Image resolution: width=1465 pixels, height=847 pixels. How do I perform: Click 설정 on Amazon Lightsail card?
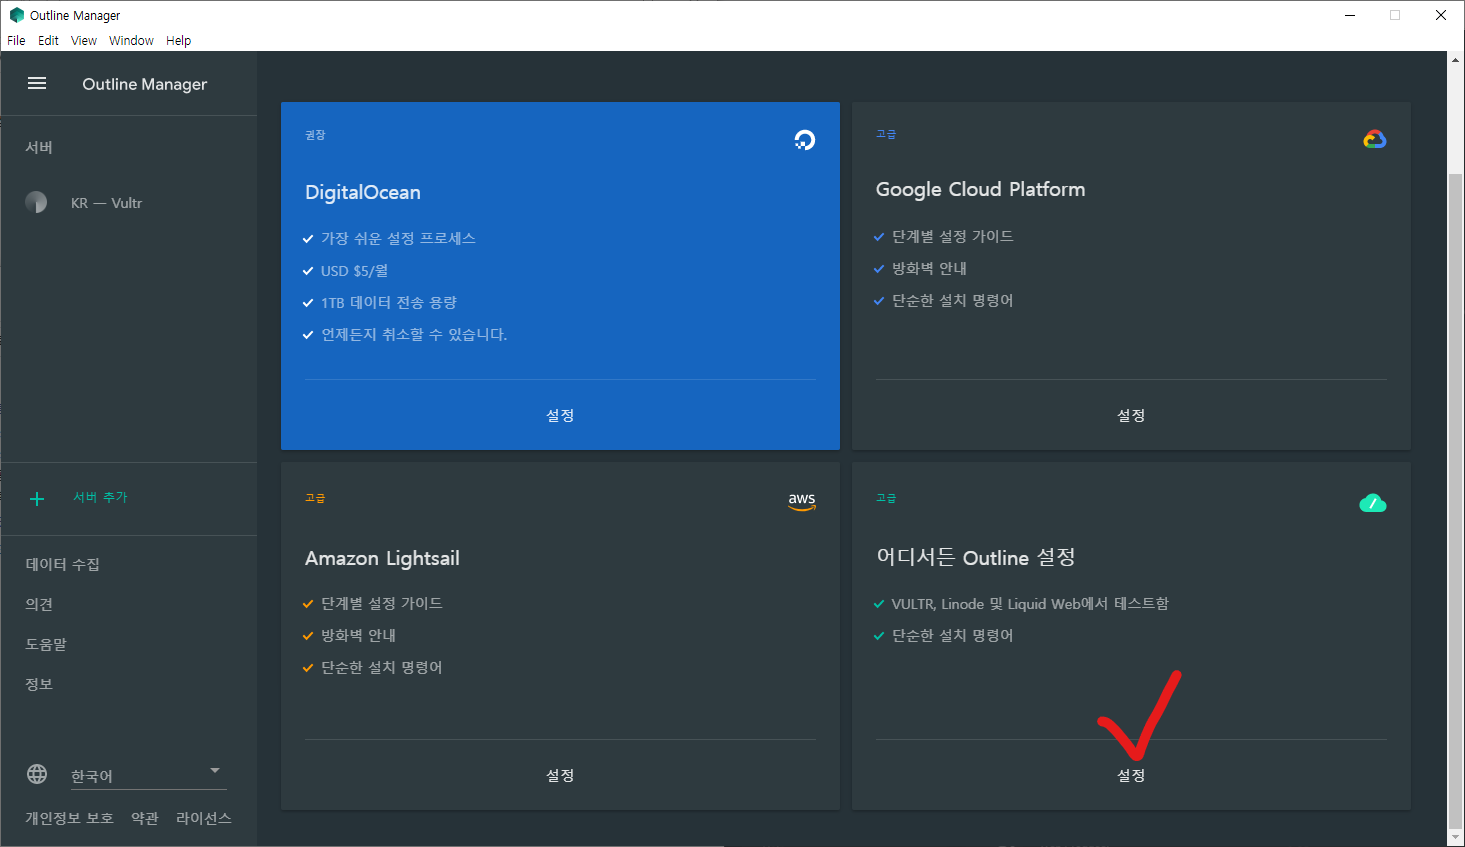pyautogui.click(x=560, y=775)
